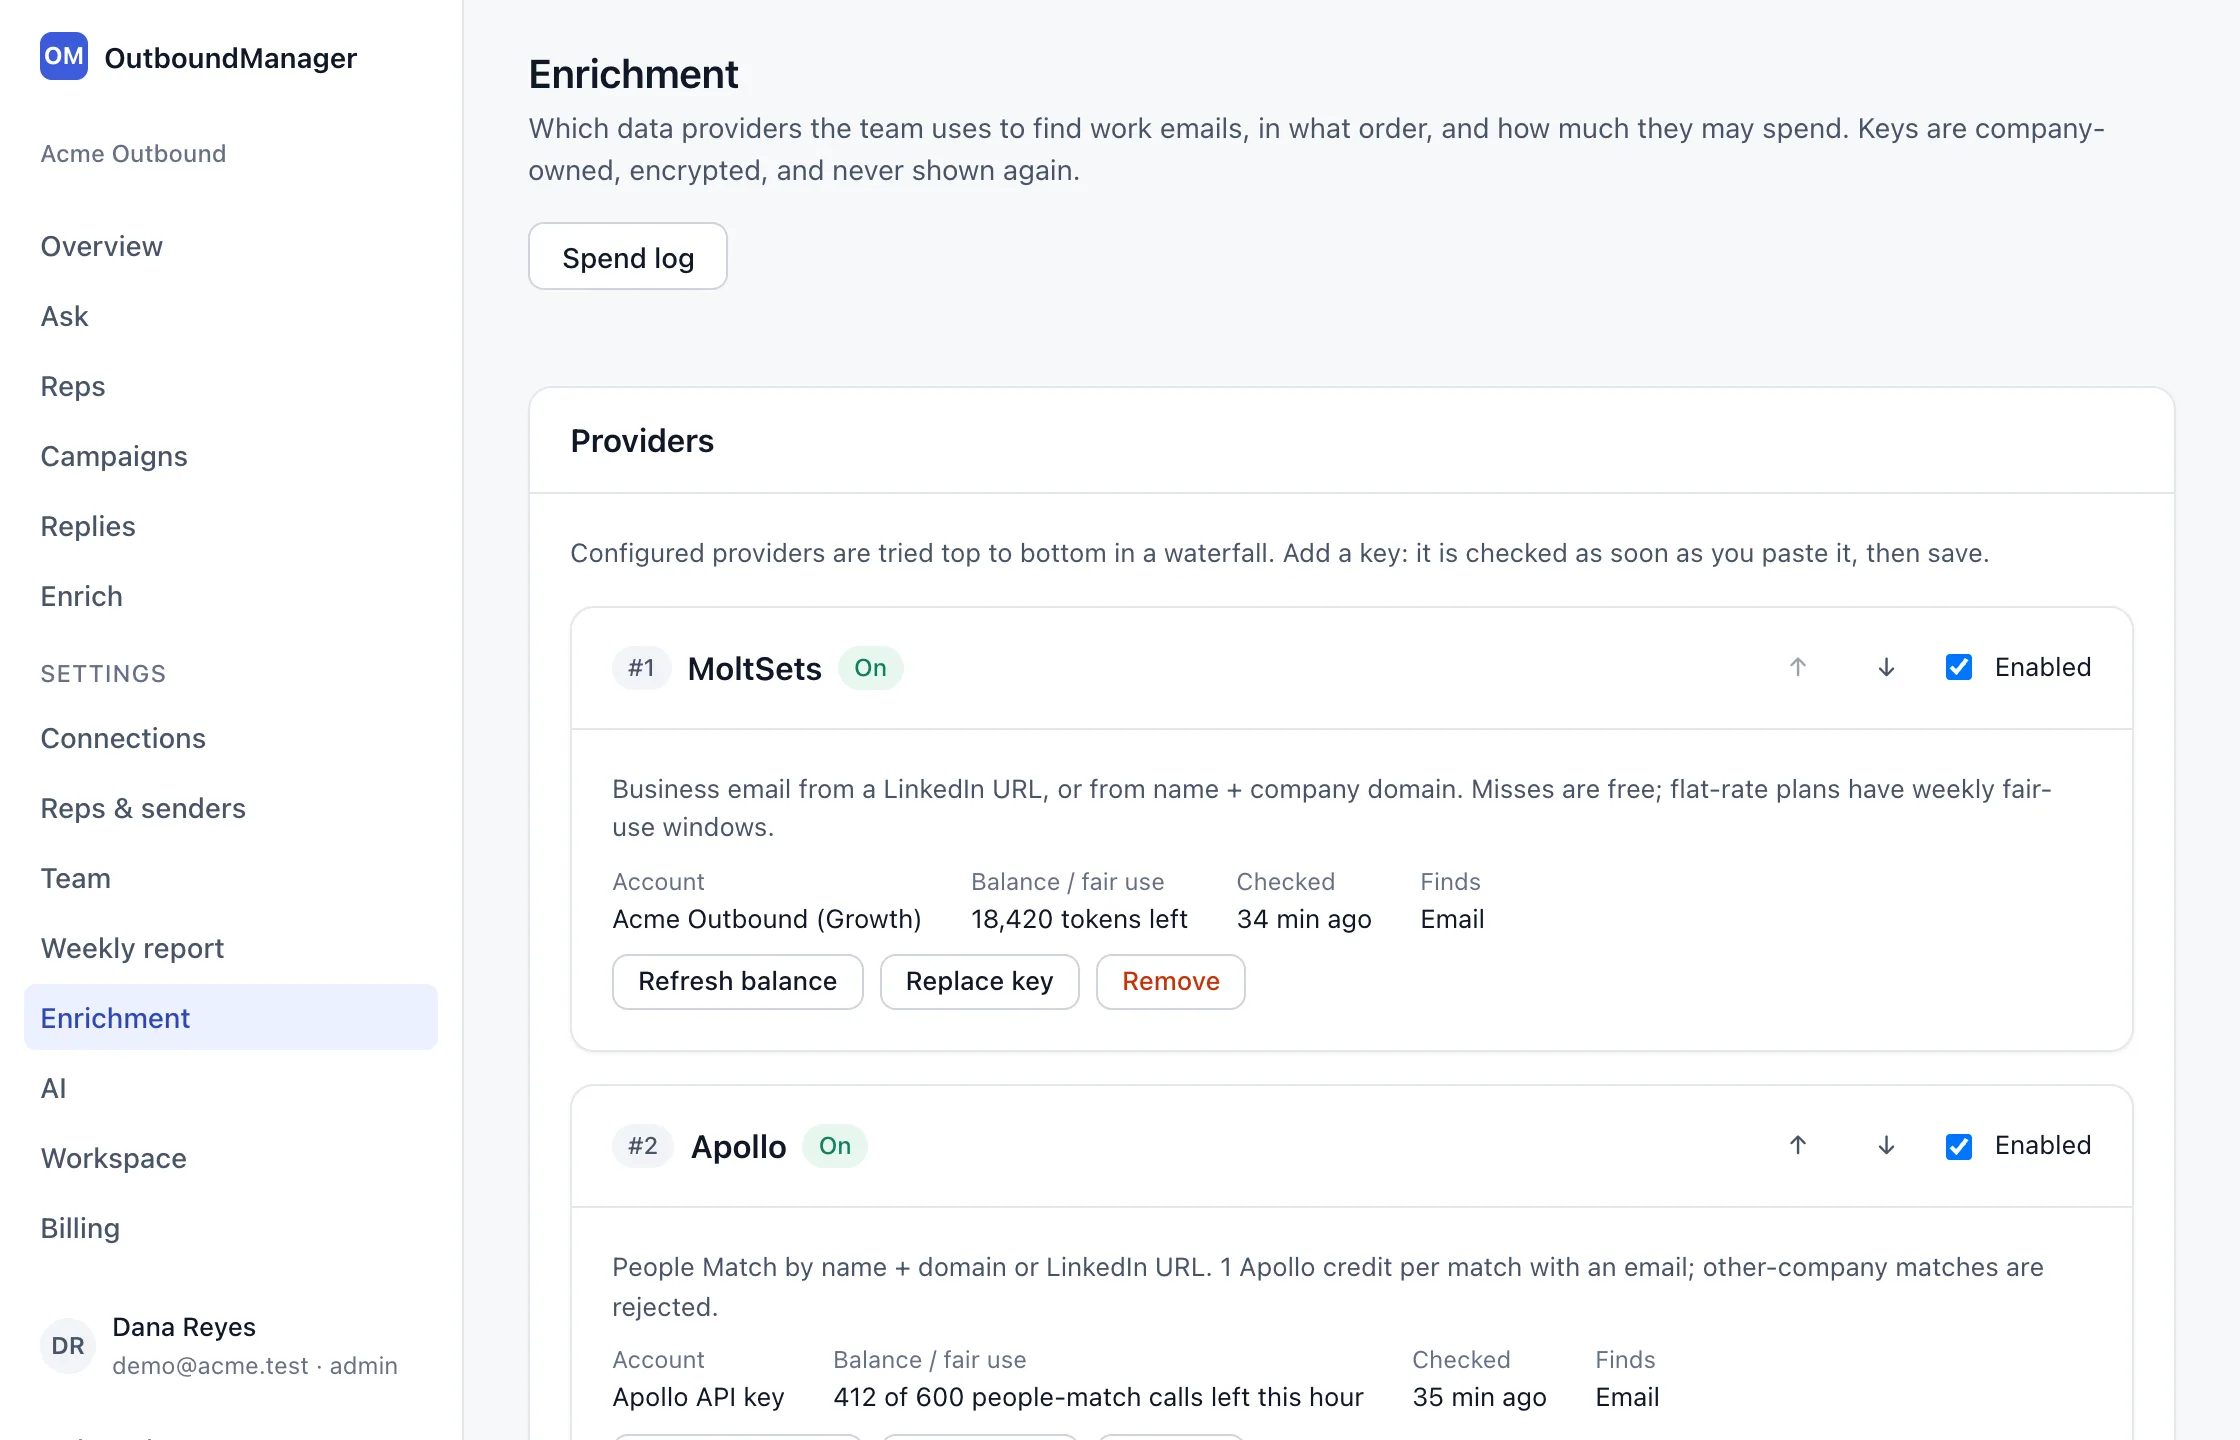Click the OM logo icon
The width and height of the screenshot is (2240, 1440).
point(64,57)
